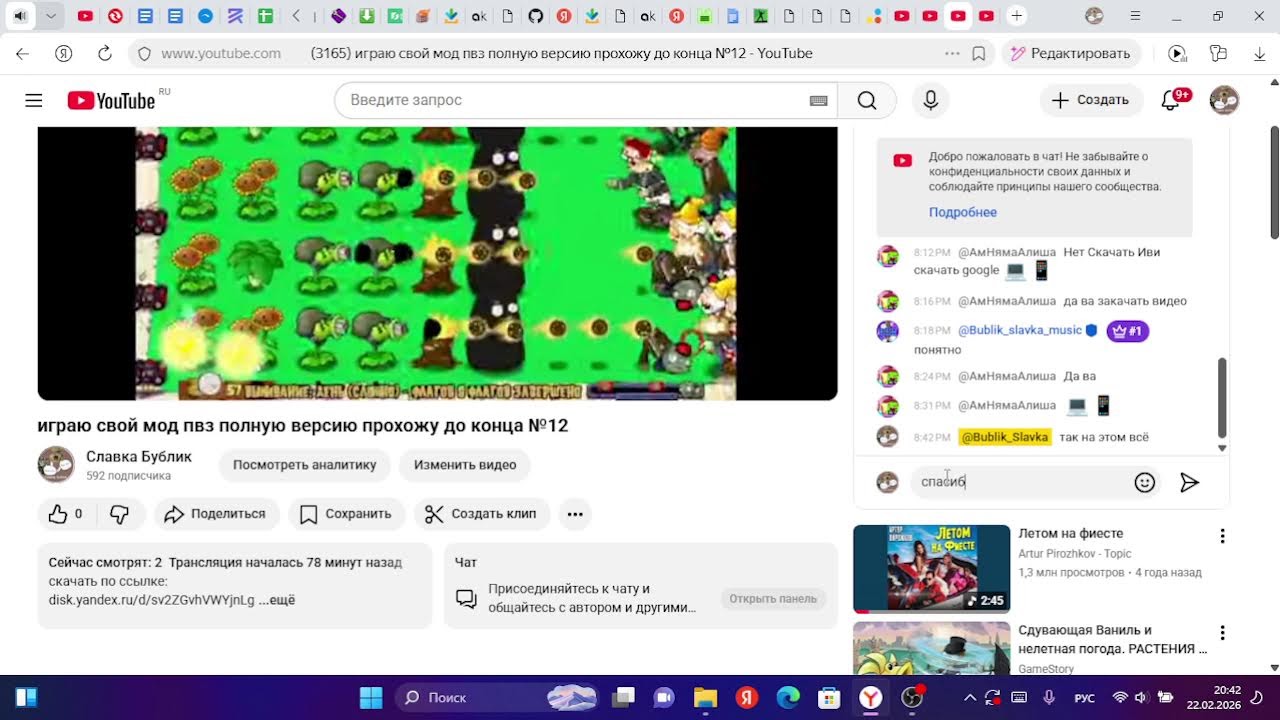
Task: Open the downloads arrow in the browser toolbar
Action: (x=1259, y=53)
